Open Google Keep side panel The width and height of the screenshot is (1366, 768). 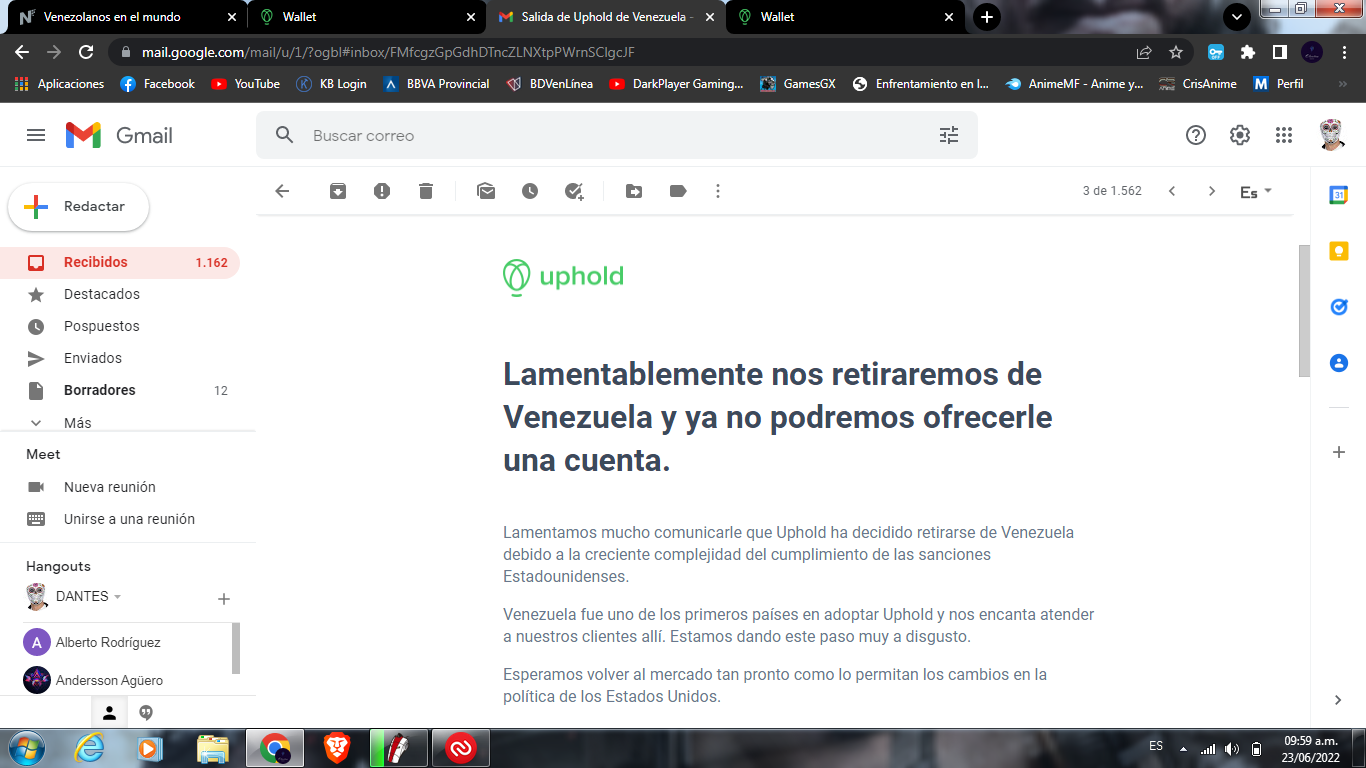point(1339,251)
